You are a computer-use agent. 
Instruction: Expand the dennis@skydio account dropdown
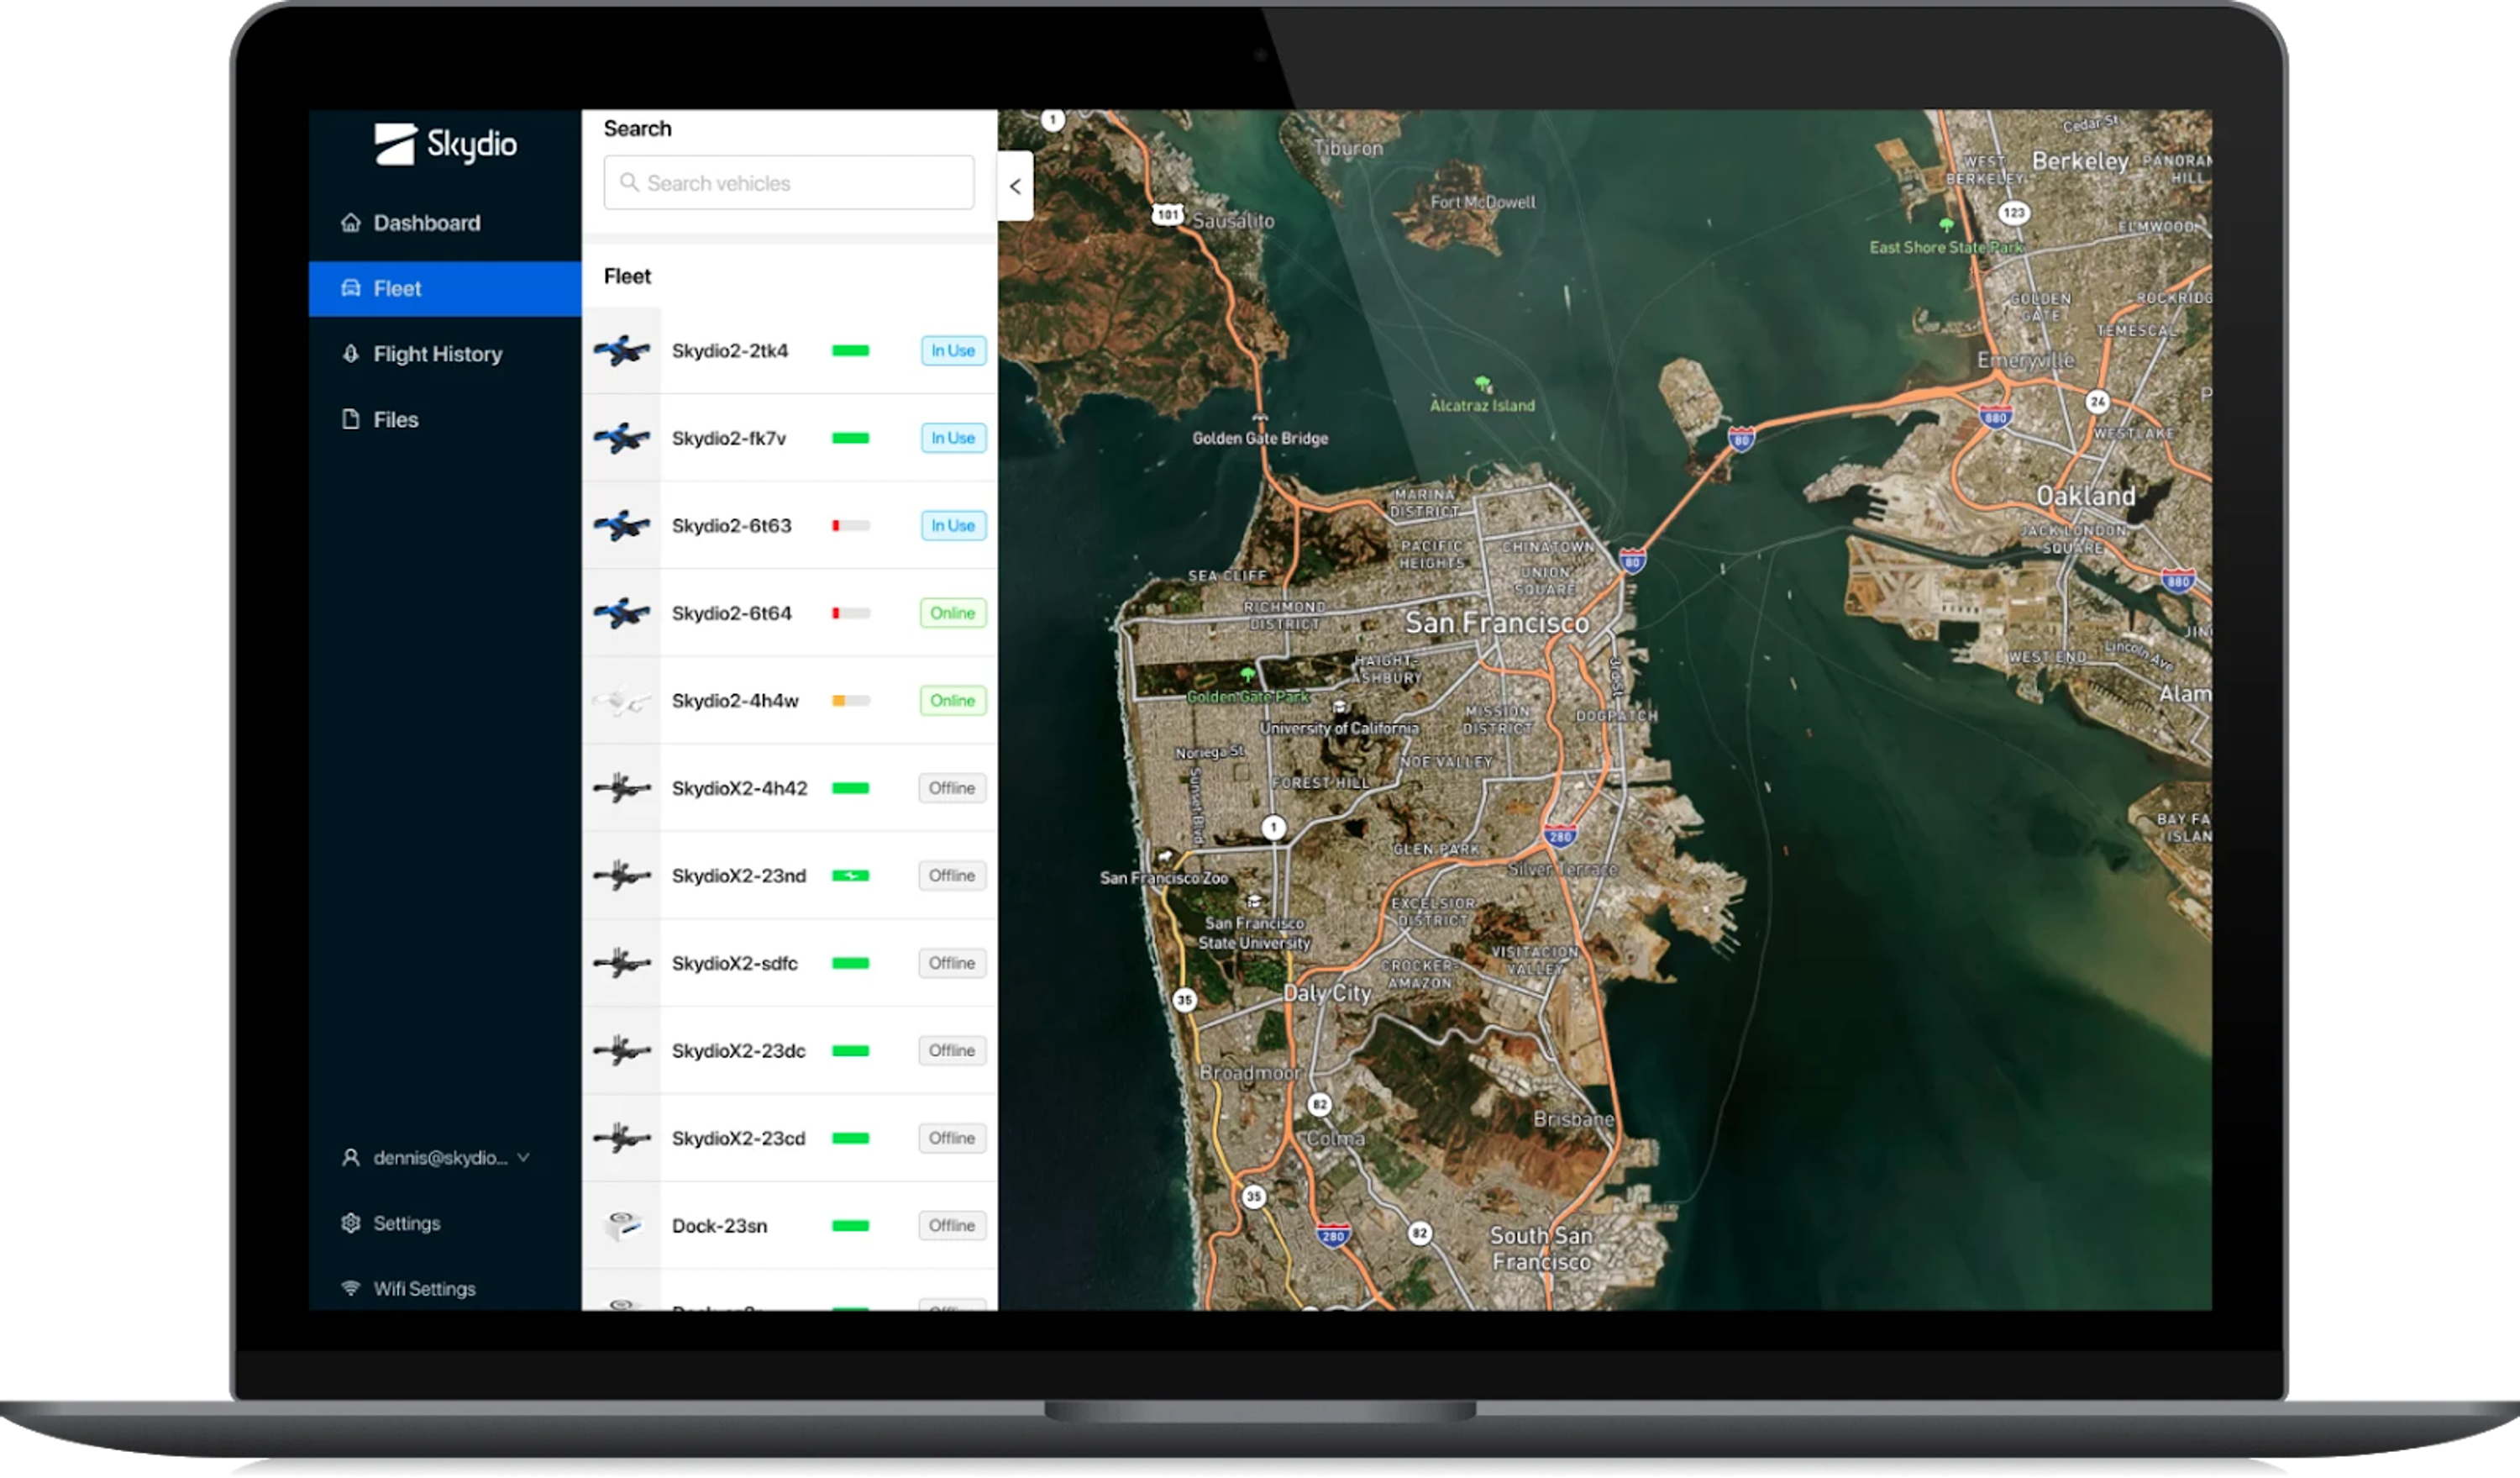[x=523, y=1158]
